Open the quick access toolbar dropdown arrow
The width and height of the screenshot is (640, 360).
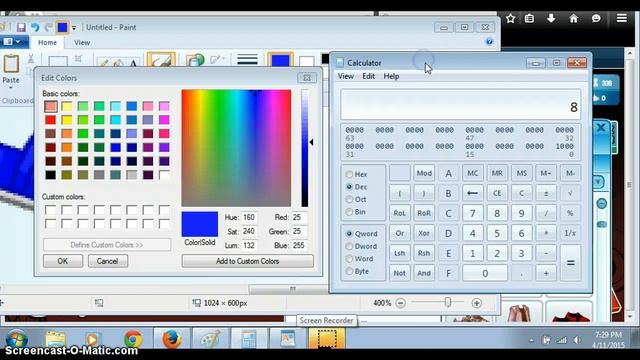[74, 28]
